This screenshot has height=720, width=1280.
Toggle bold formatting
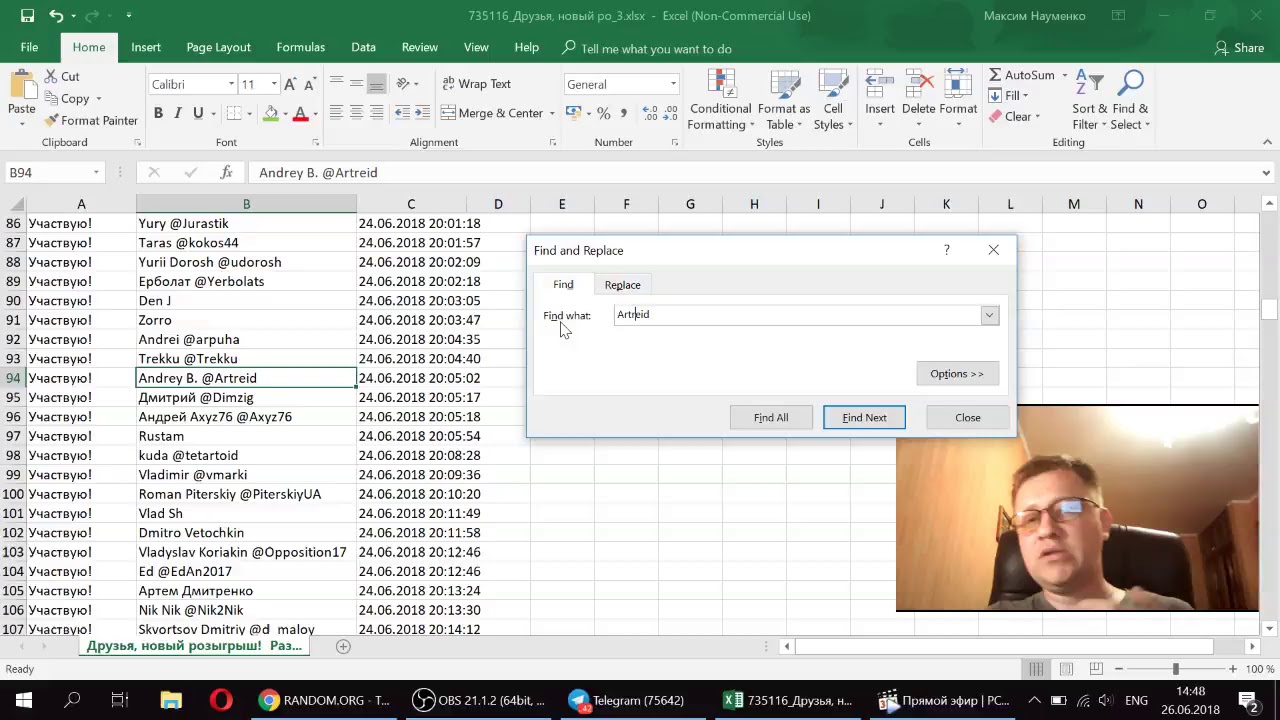(158, 113)
